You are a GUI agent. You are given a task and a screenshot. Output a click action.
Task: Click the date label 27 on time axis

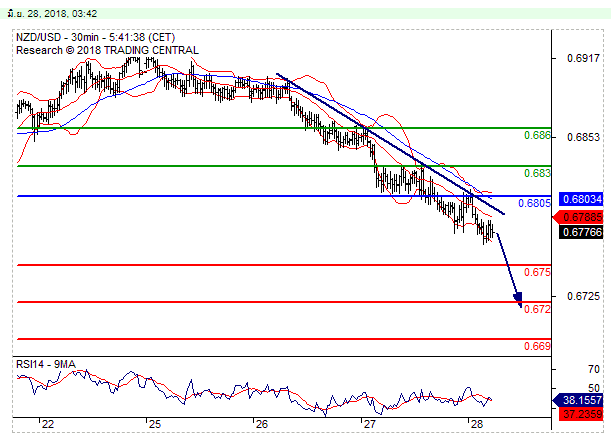coord(369,424)
